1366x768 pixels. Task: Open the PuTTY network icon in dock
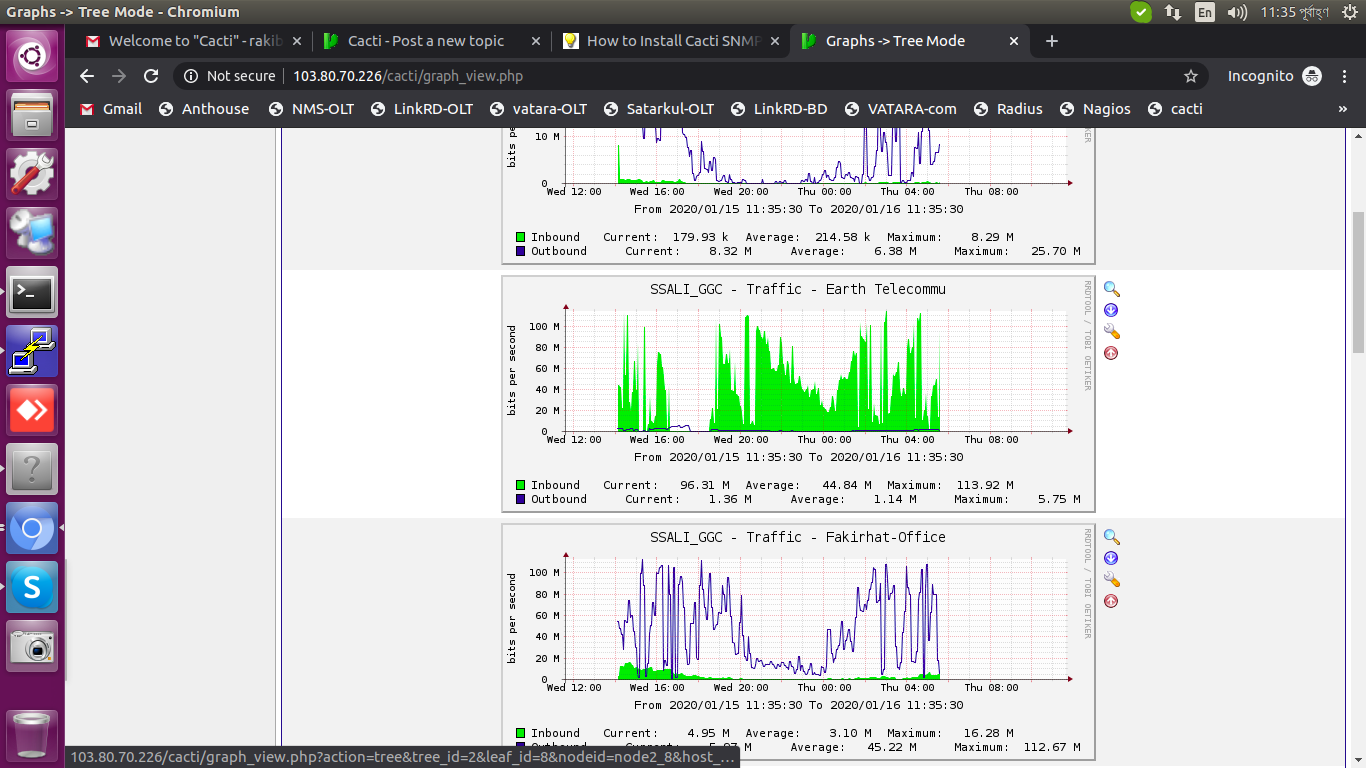[32, 351]
